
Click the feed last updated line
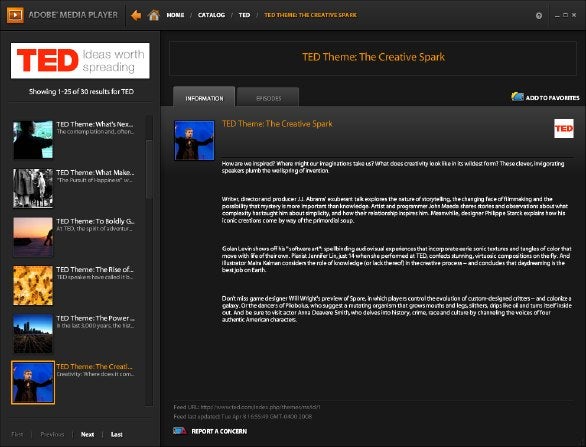[243, 416]
